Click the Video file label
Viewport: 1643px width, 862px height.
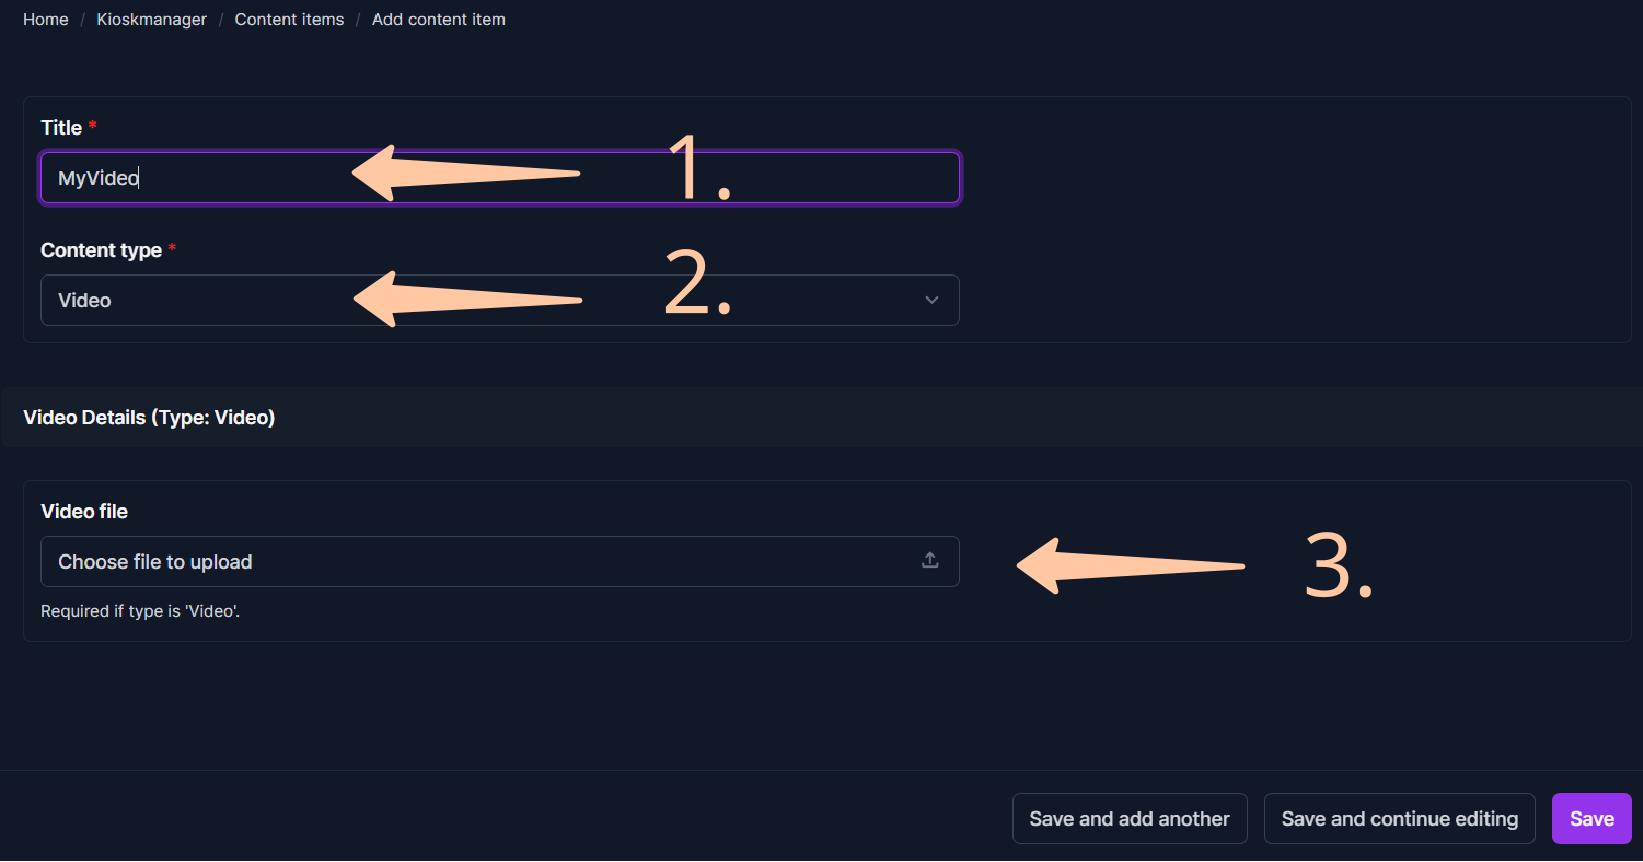[x=84, y=511]
